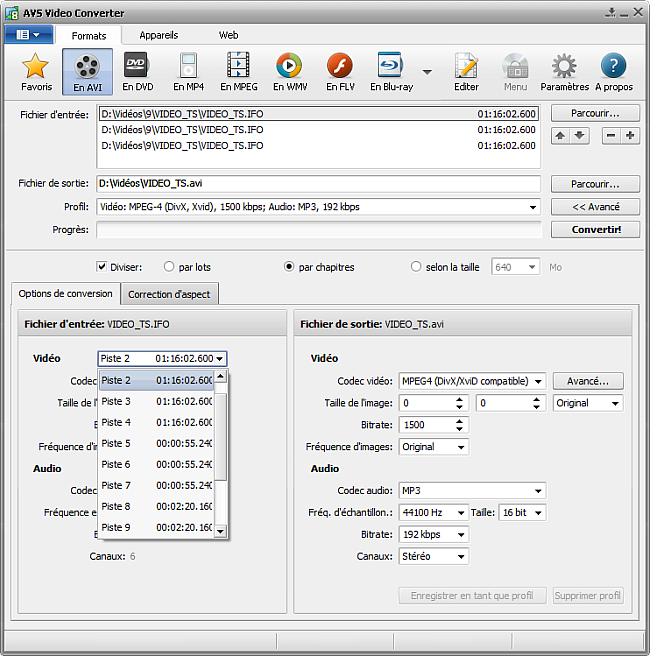Select Piste 9 in track list
Viewport: 650px width, 656px height.
(x=157, y=528)
